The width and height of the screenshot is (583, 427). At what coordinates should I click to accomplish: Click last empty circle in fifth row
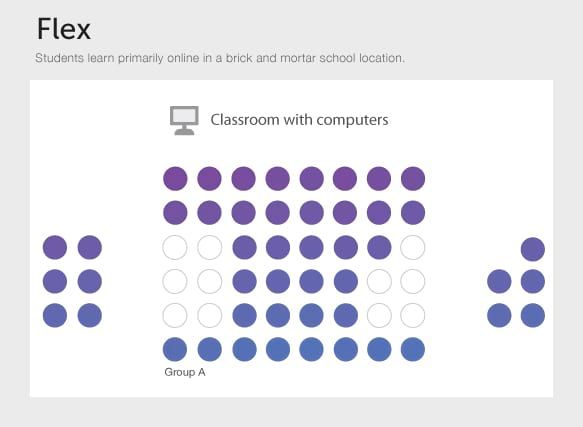[413, 315]
